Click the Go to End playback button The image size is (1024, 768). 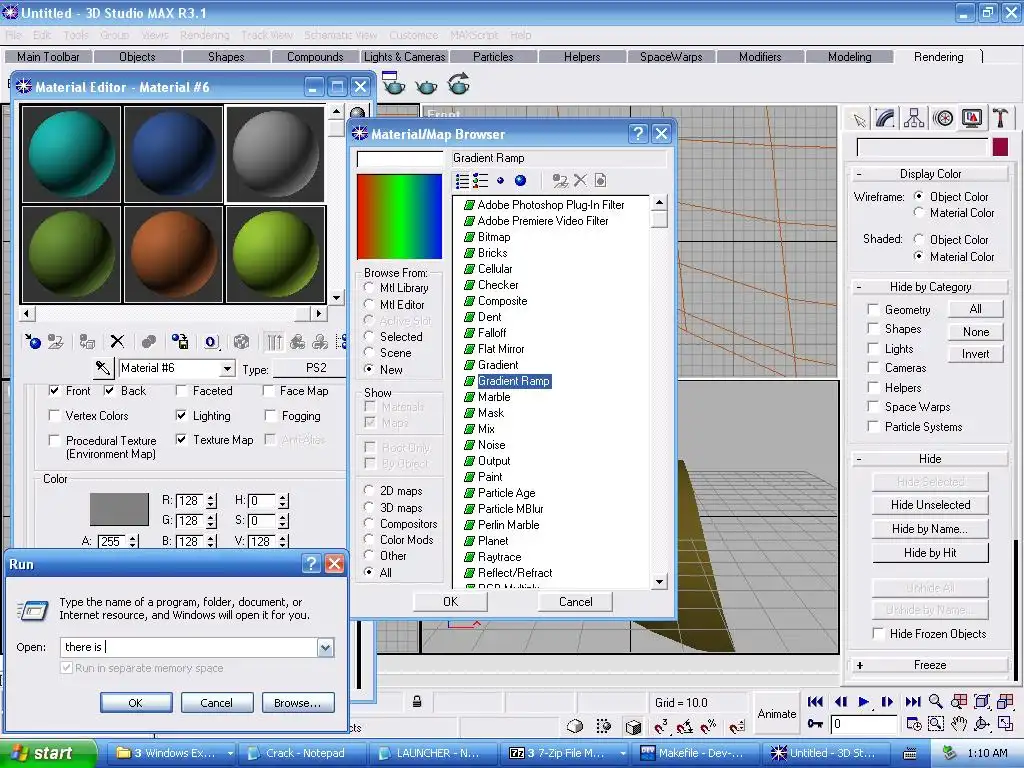912,701
